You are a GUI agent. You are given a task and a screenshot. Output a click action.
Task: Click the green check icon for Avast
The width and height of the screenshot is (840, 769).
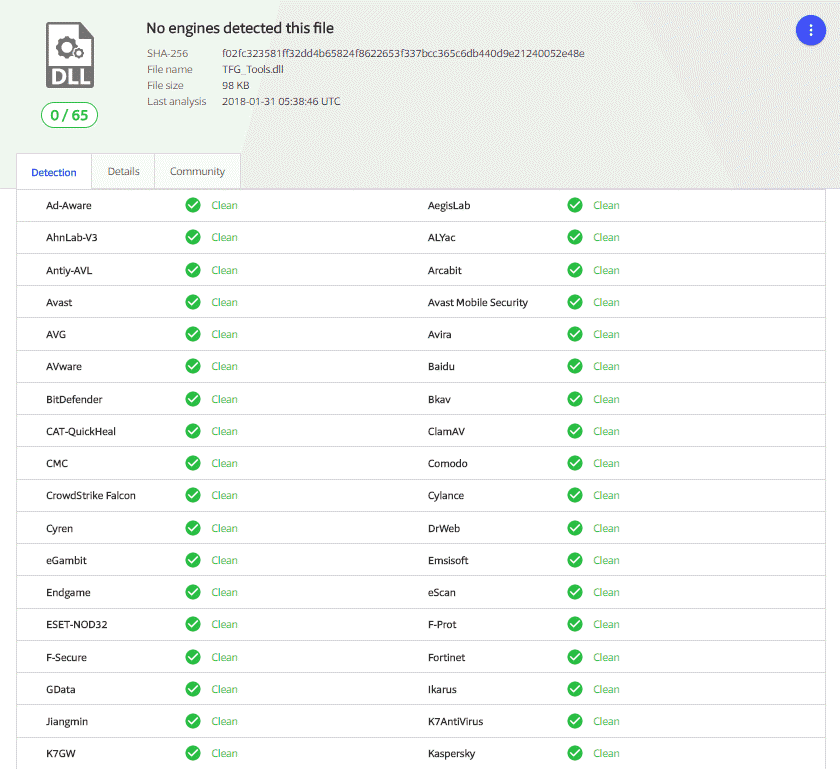[x=193, y=303]
